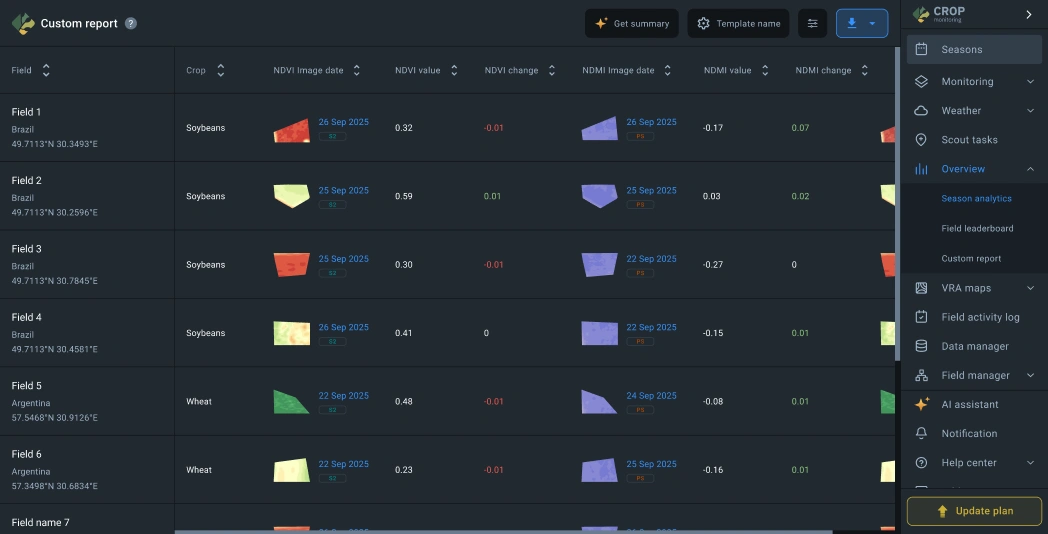Click the Notification bell icon
Viewport: 1048px width, 534px height.
[921, 434]
